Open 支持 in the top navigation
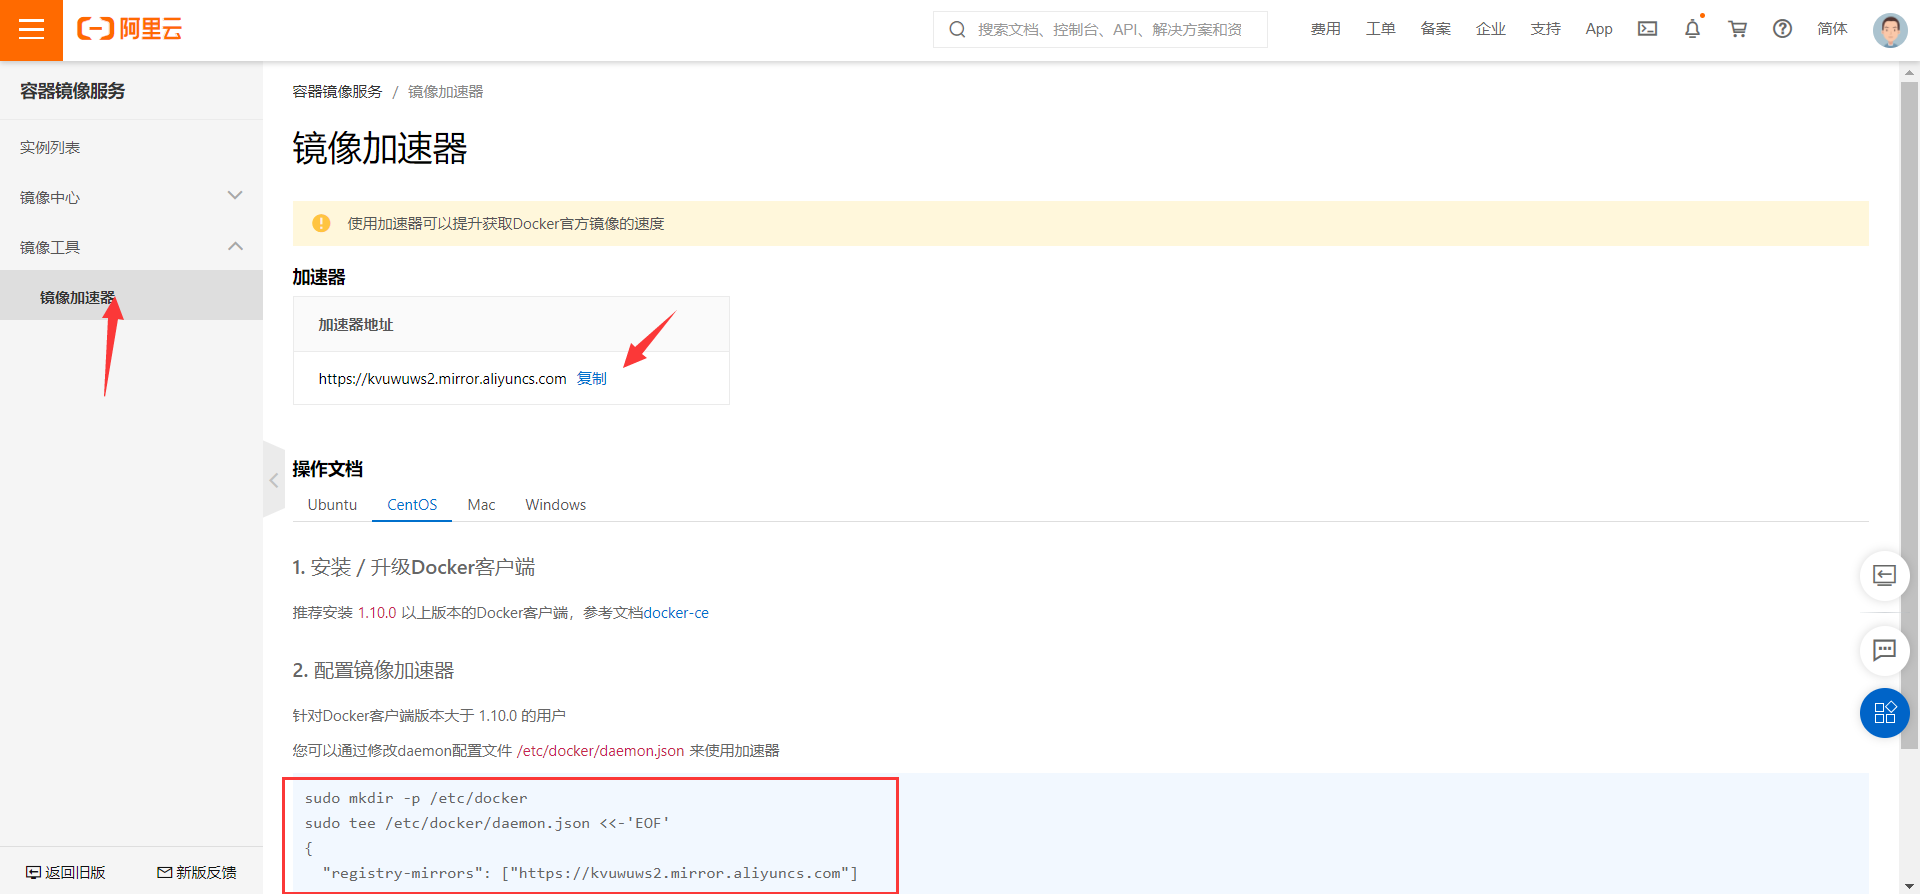The height and width of the screenshot is (894, 1920). tap(1545, 29)
